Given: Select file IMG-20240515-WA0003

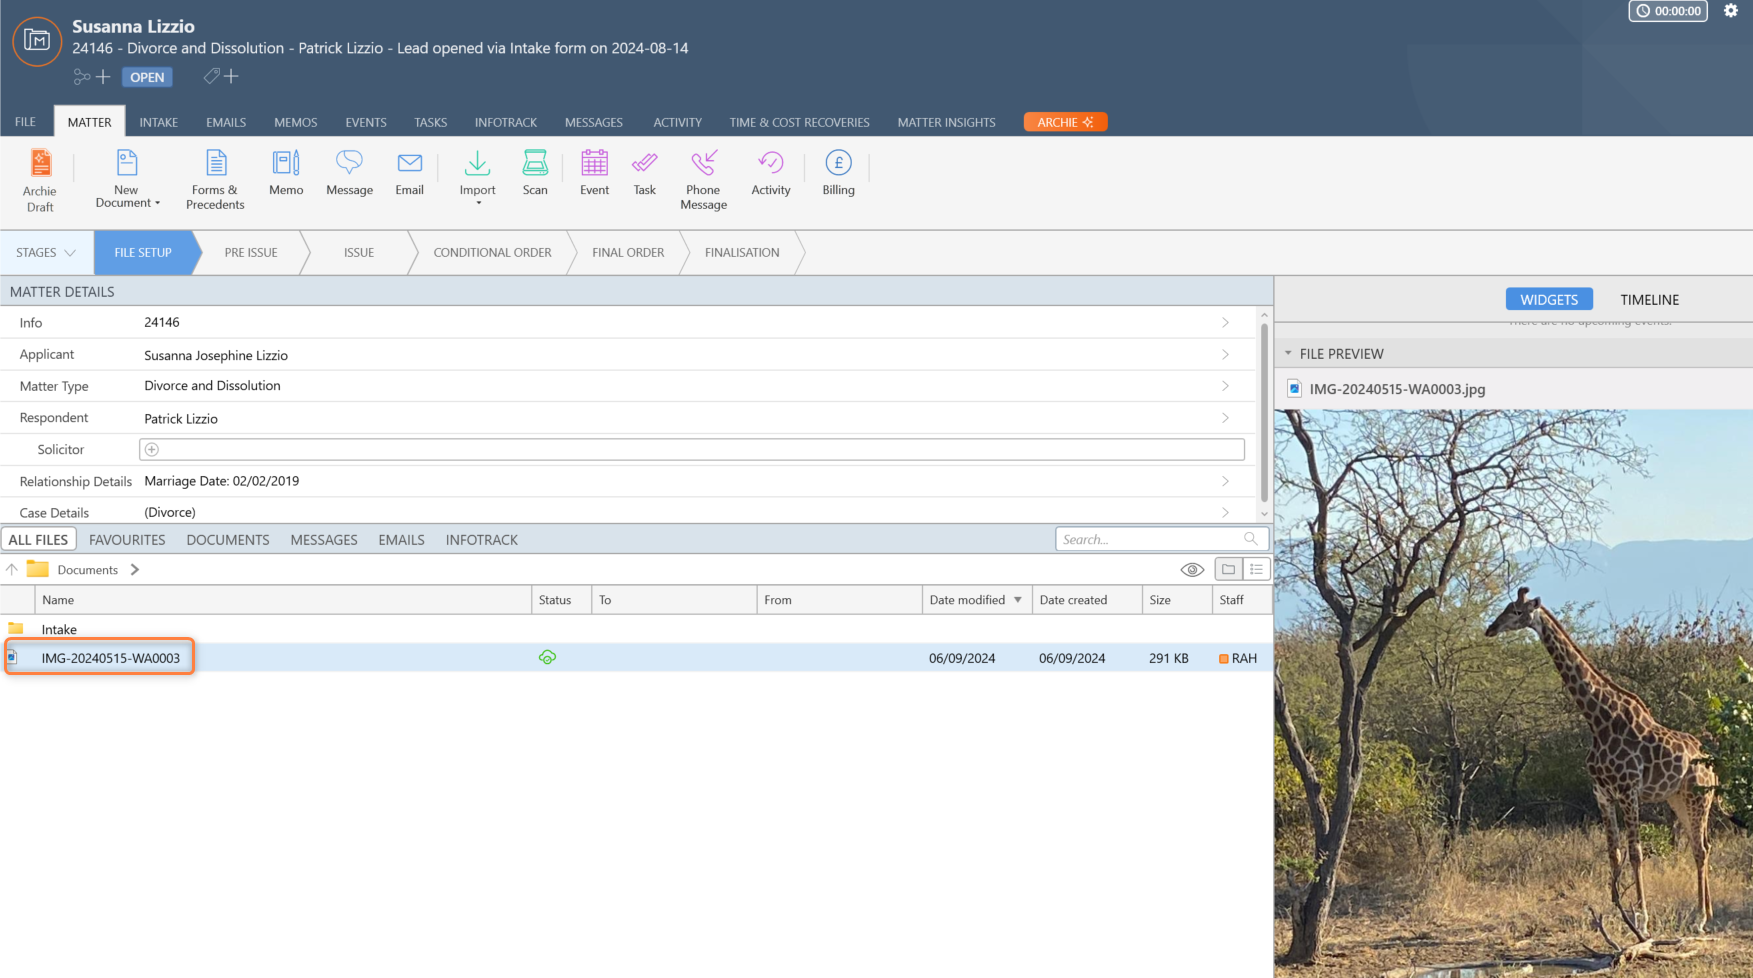Looking at the screenshot, I should 111,658.
